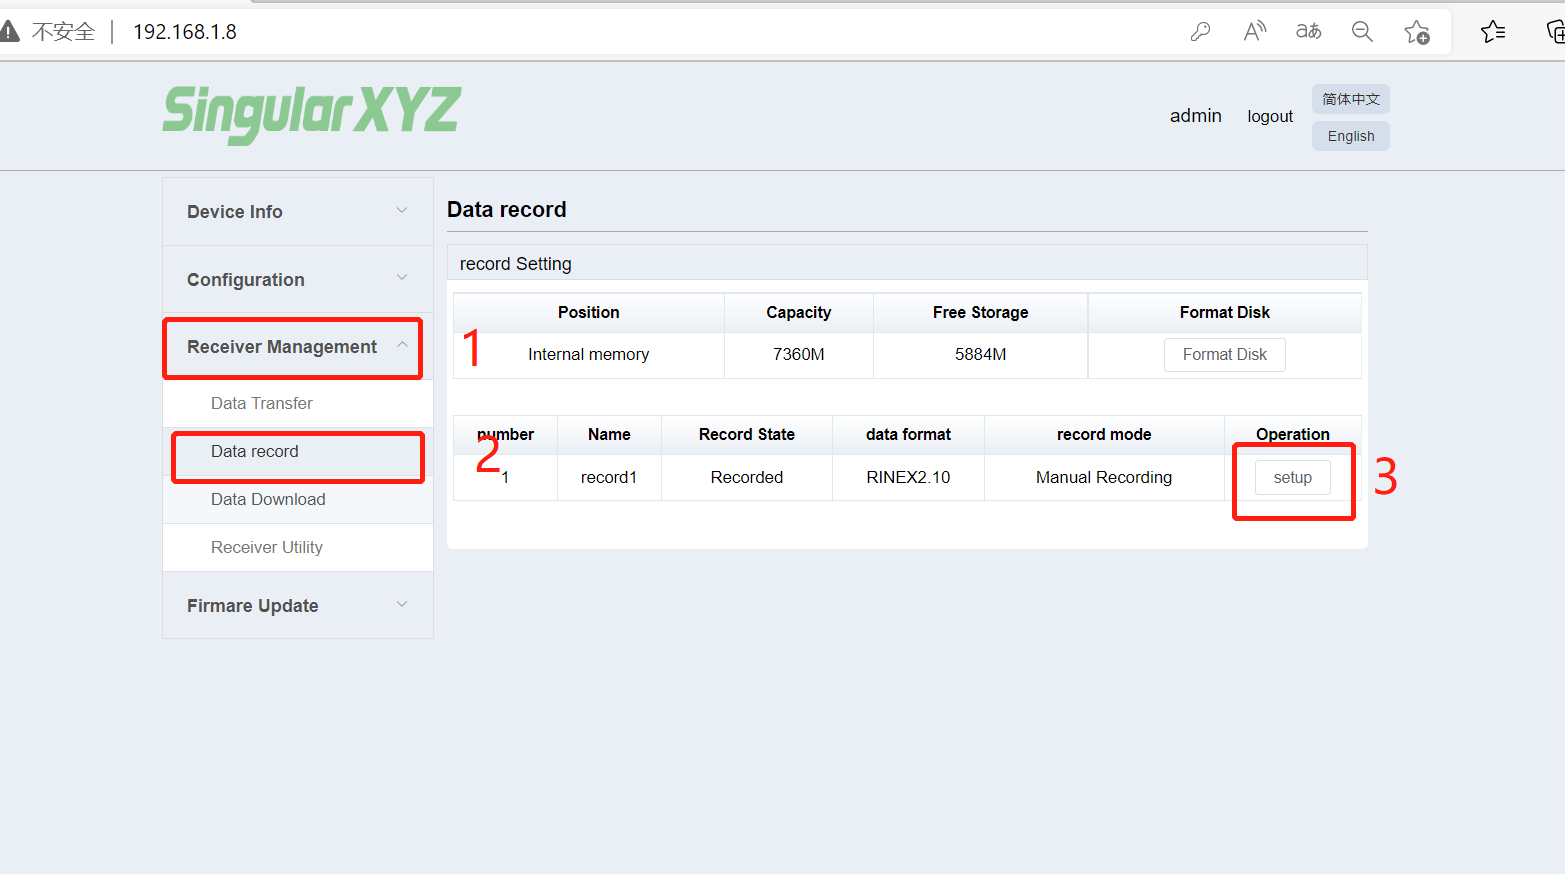1565x874 pixels.
Task: Click the logout link
Action: click(x=1270, y=117)
